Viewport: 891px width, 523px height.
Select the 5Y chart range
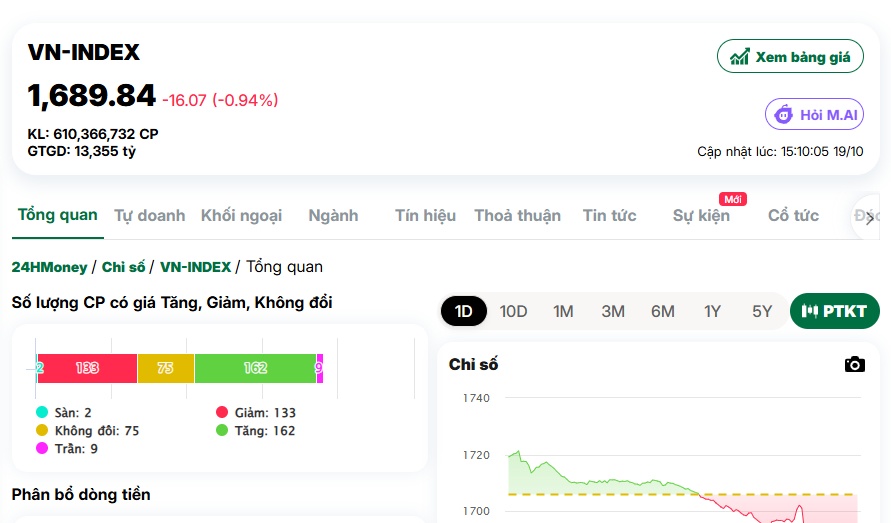click(x=762, y=312)
